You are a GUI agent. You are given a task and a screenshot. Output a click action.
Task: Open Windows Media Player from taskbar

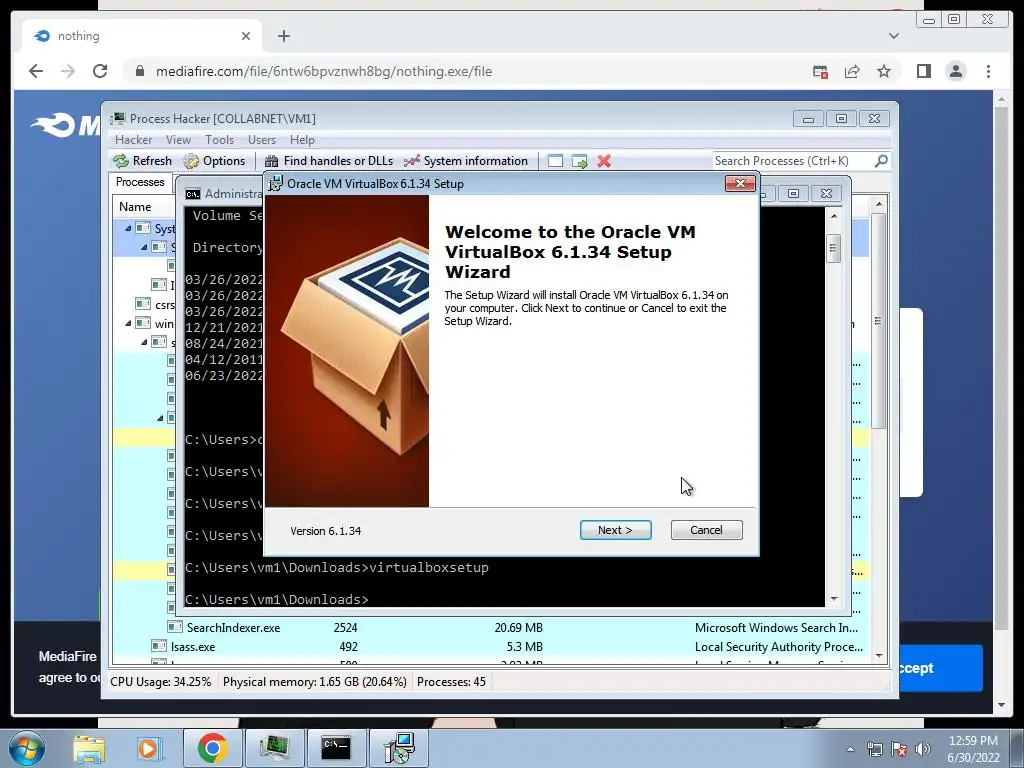[x=148, y=748]
